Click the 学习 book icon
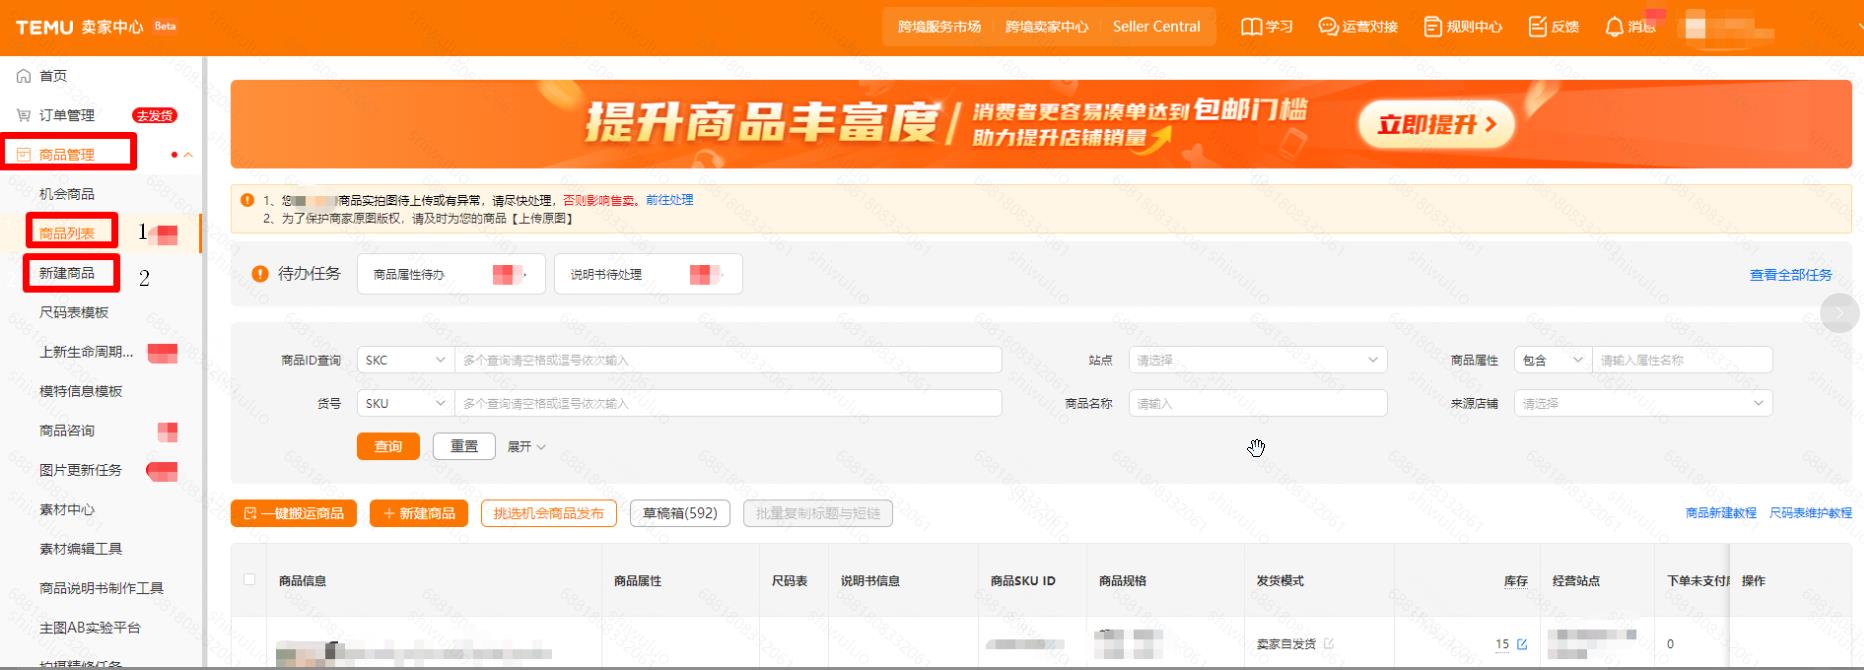 (x=1251, y=27)
